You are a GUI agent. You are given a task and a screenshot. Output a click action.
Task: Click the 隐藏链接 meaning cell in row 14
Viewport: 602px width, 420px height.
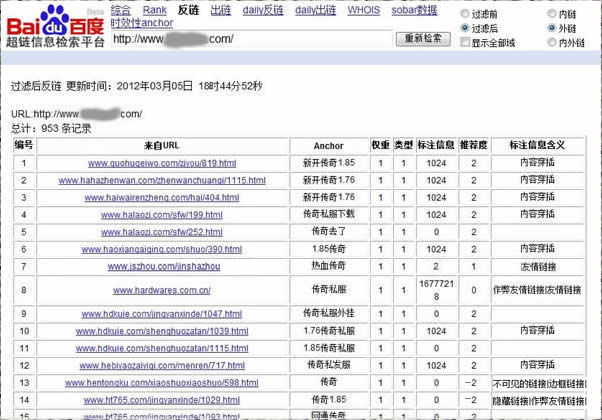coord(539,401)
